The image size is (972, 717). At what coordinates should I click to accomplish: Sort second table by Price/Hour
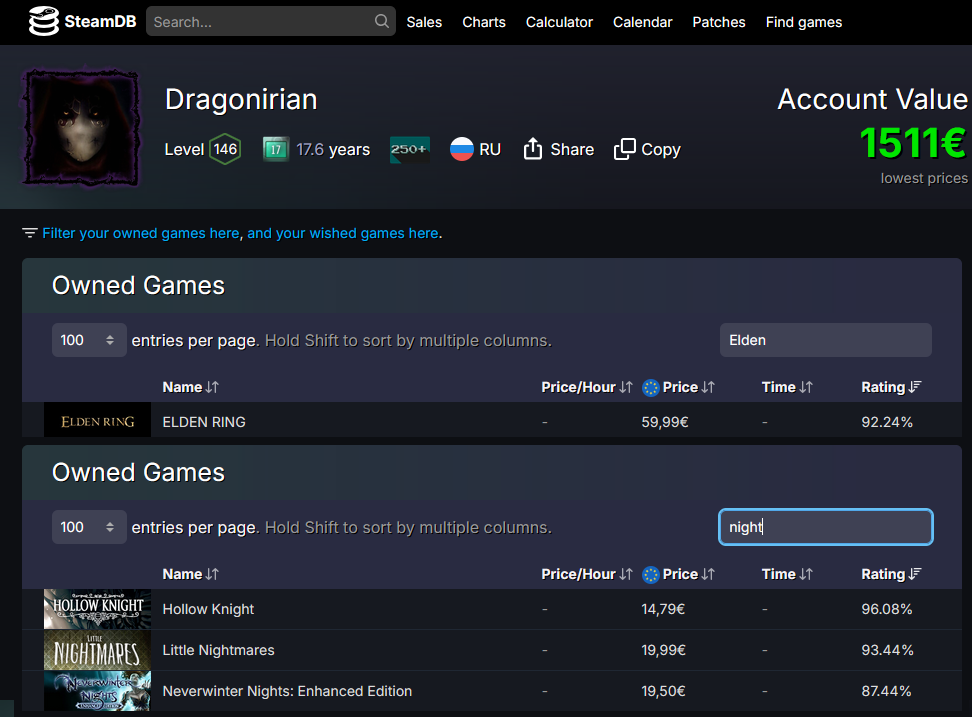coord(586,574)
